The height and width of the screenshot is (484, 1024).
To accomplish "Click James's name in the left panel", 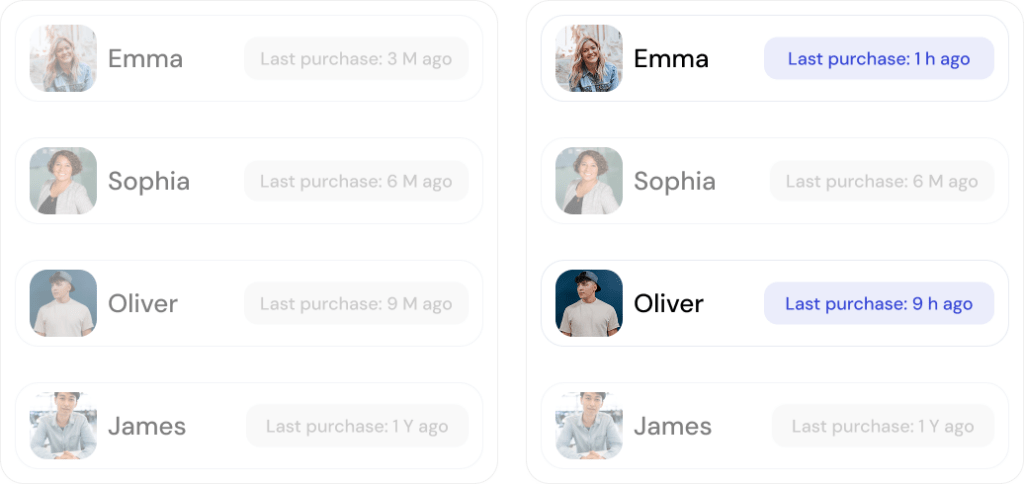I will pyautogui.click(x=146, y=427).
